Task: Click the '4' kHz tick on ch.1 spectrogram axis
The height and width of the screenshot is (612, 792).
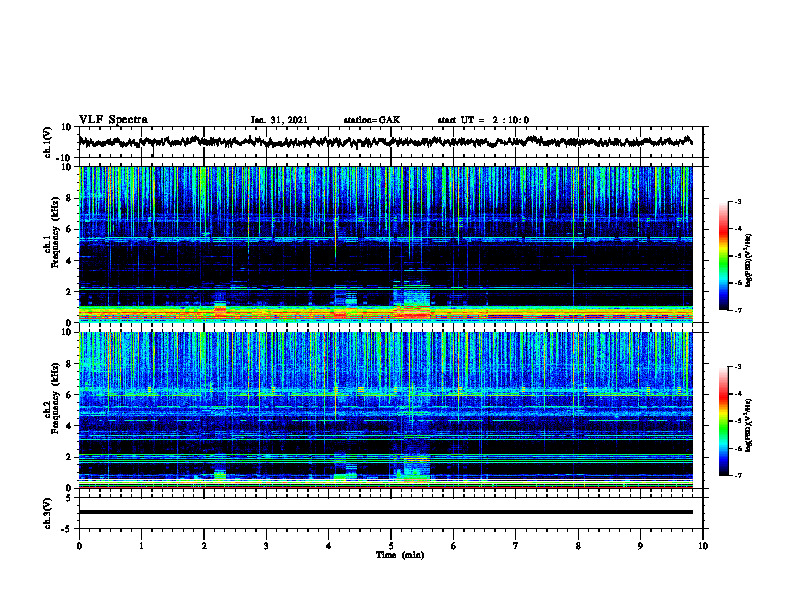Action: click(x=69, y=261)
